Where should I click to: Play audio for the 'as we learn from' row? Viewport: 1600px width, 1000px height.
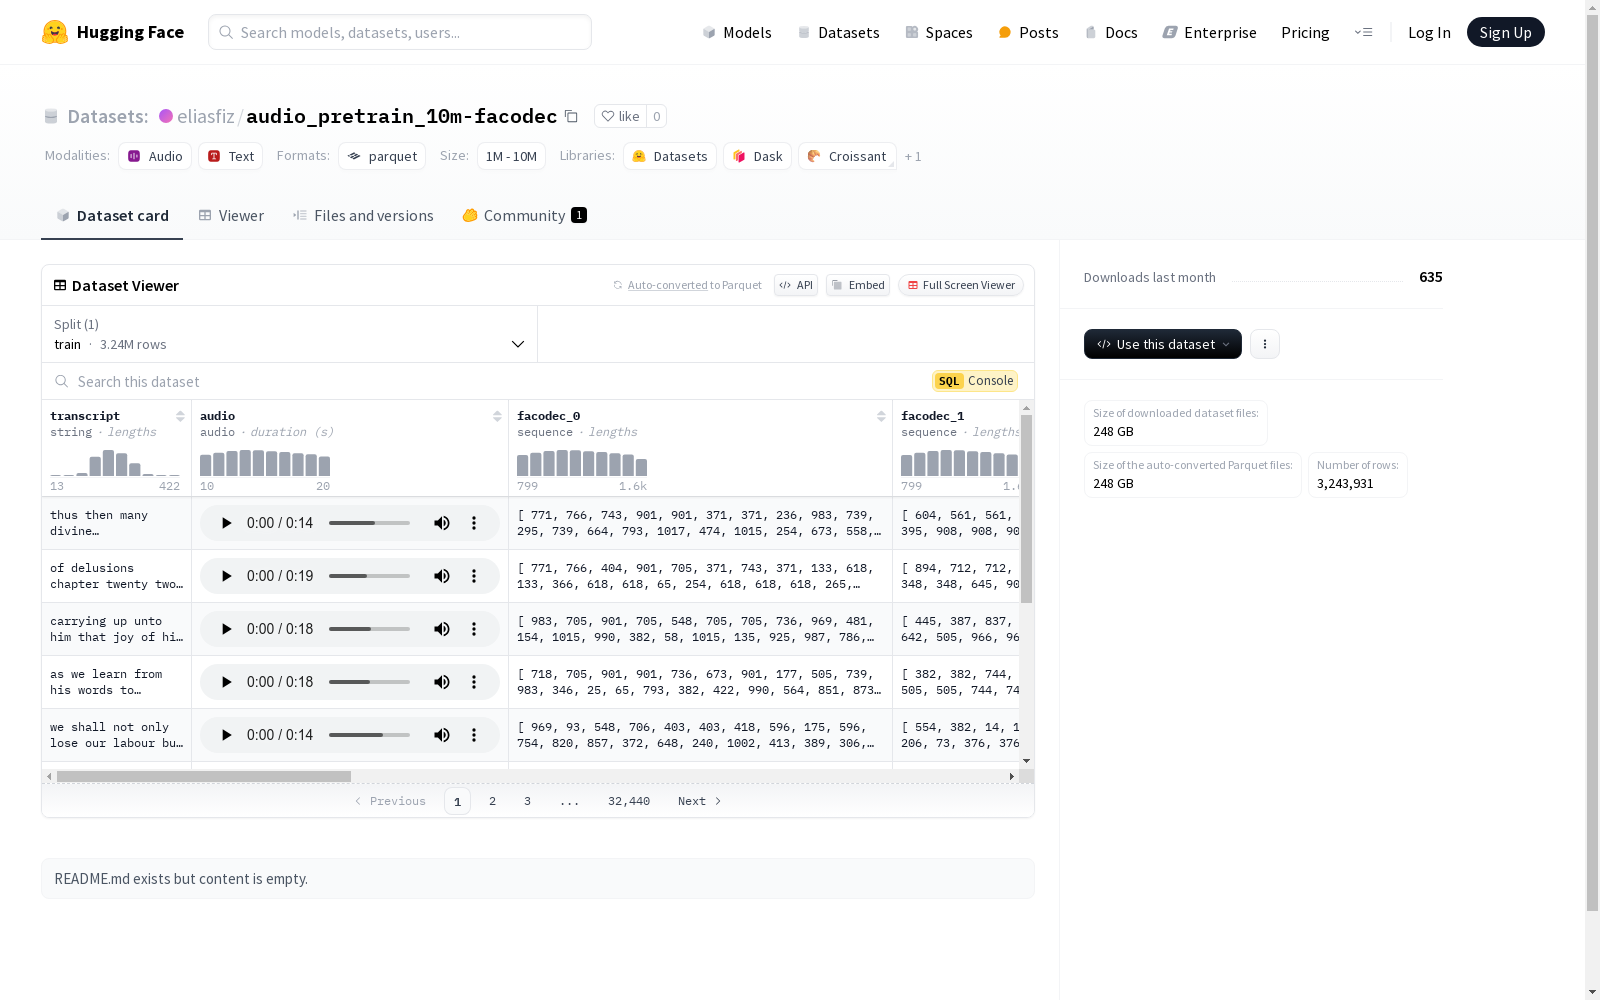pyautogui.click(x=226, y=682)
